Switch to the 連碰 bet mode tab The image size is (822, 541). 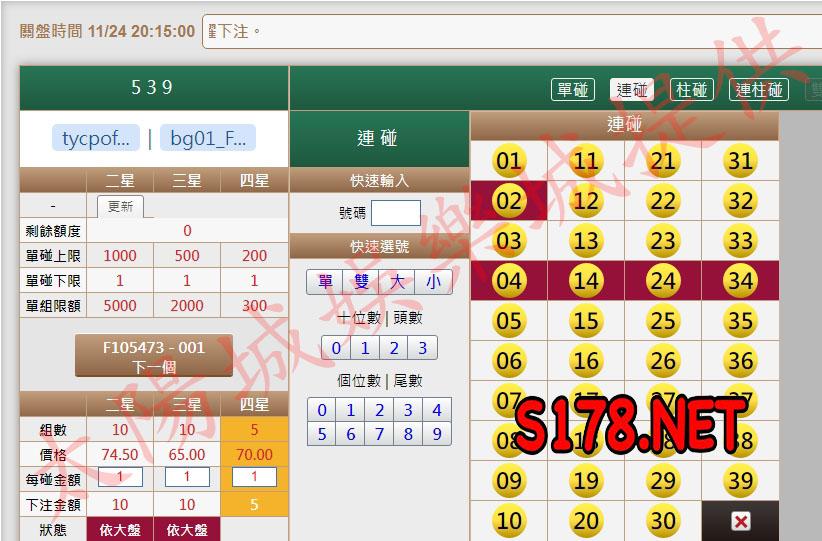(x=632, y=90)
